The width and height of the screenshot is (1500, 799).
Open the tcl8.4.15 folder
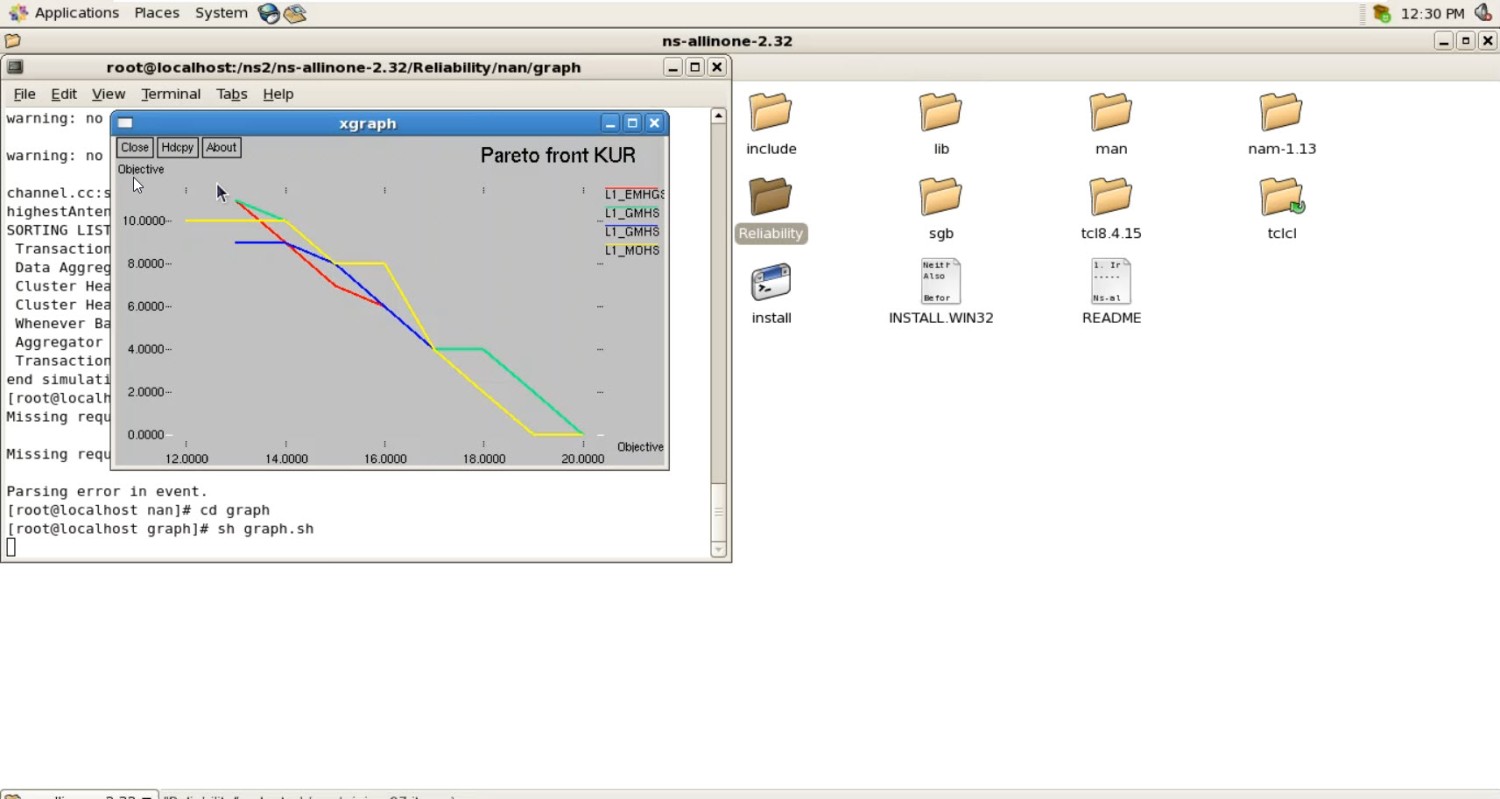tap(1110, 197)
